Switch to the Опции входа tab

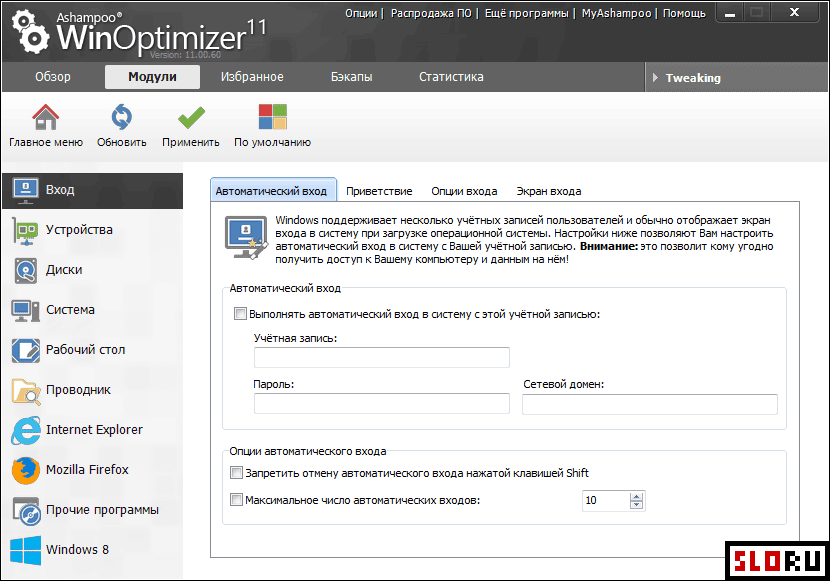pyautogui.click(x=464, y=191)
